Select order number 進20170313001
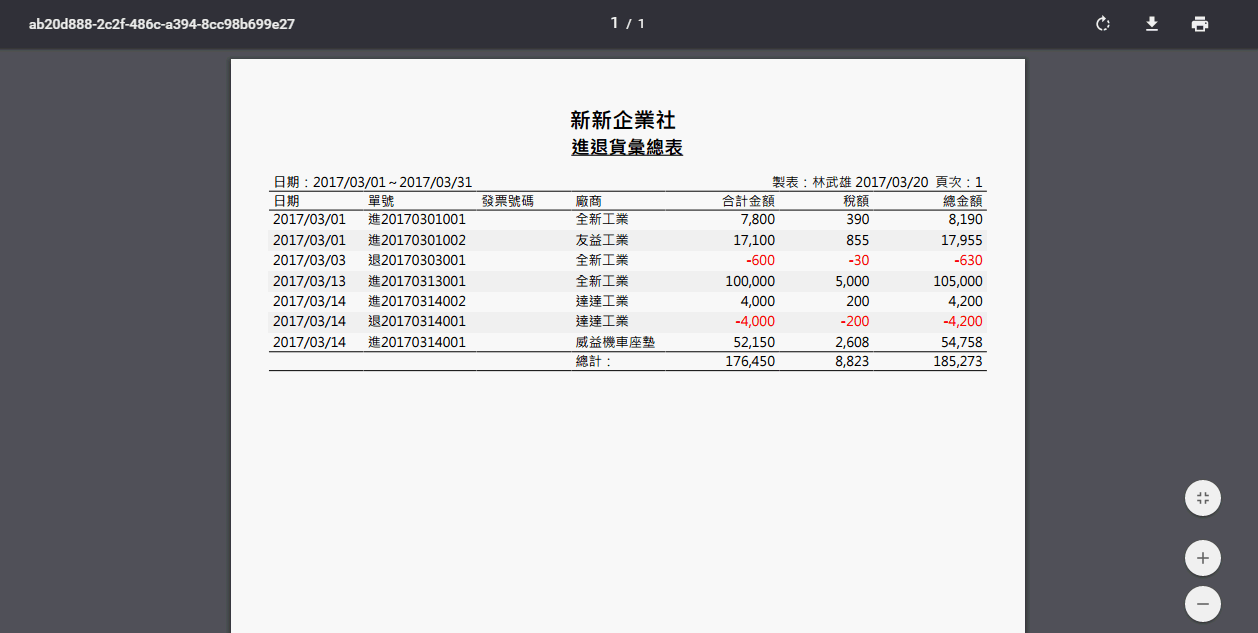The height and width of the screenshot is (633, 1258). [417, 281]
